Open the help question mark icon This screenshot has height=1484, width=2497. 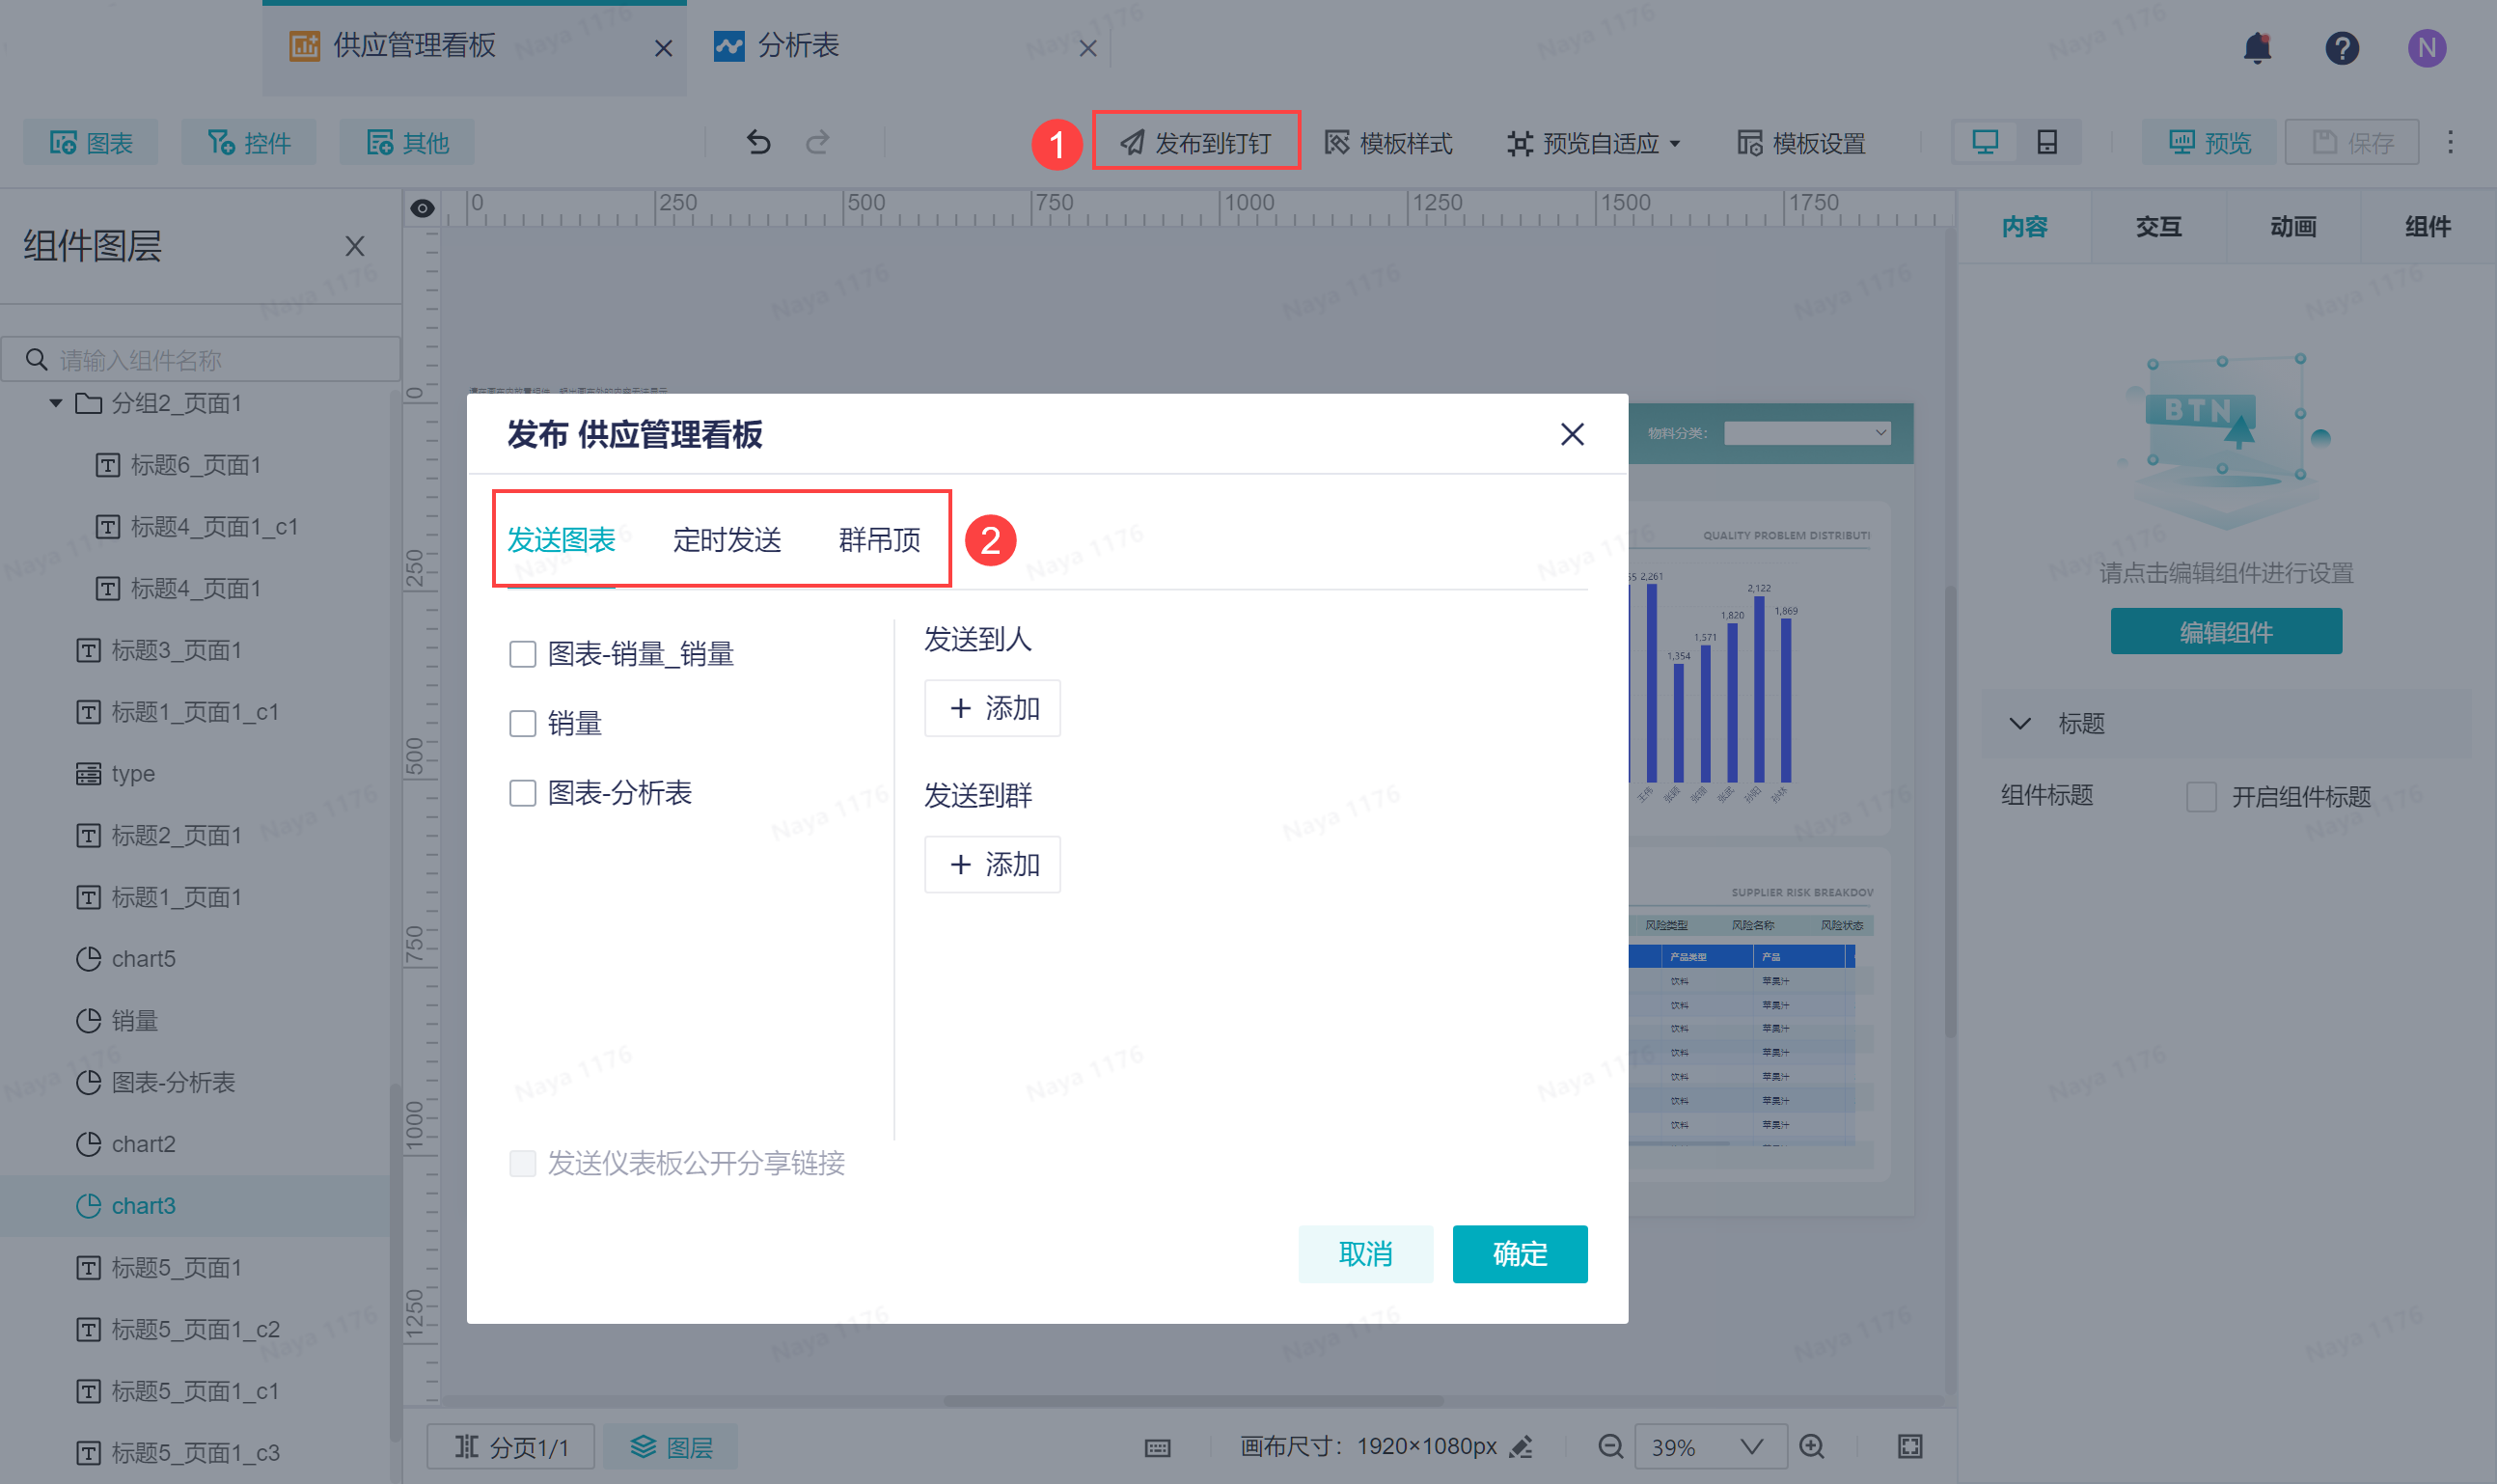tap(2341, 48)
